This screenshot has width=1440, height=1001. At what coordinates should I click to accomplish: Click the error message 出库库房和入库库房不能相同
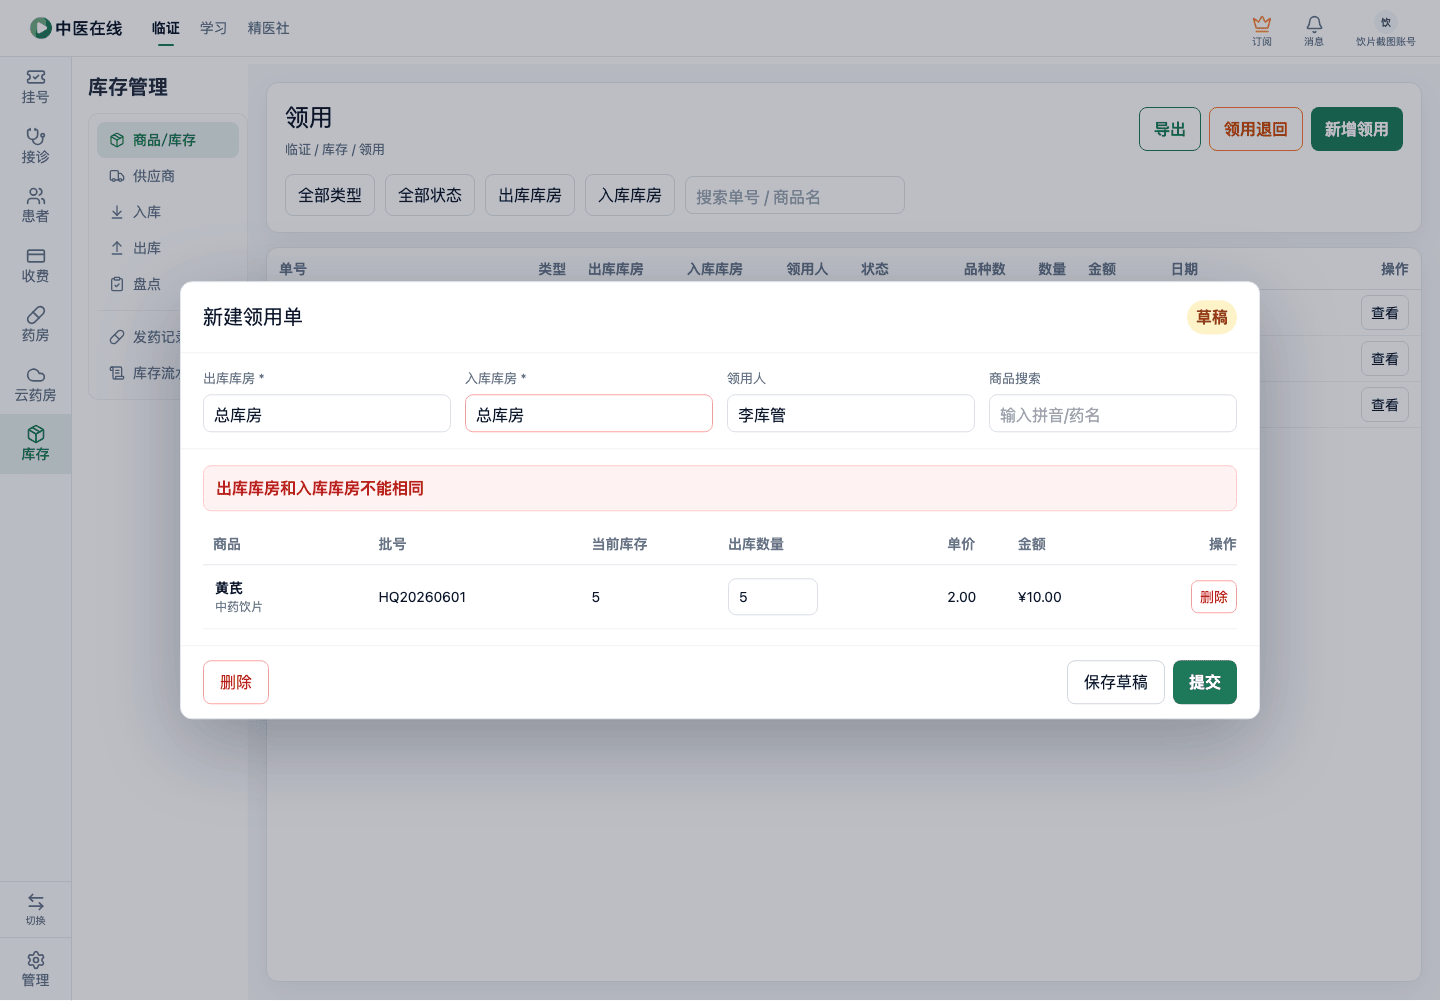(320, 488)
